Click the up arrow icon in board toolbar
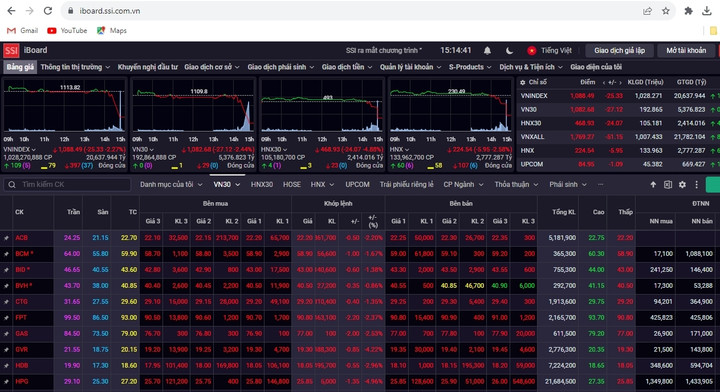 (653, 185)
